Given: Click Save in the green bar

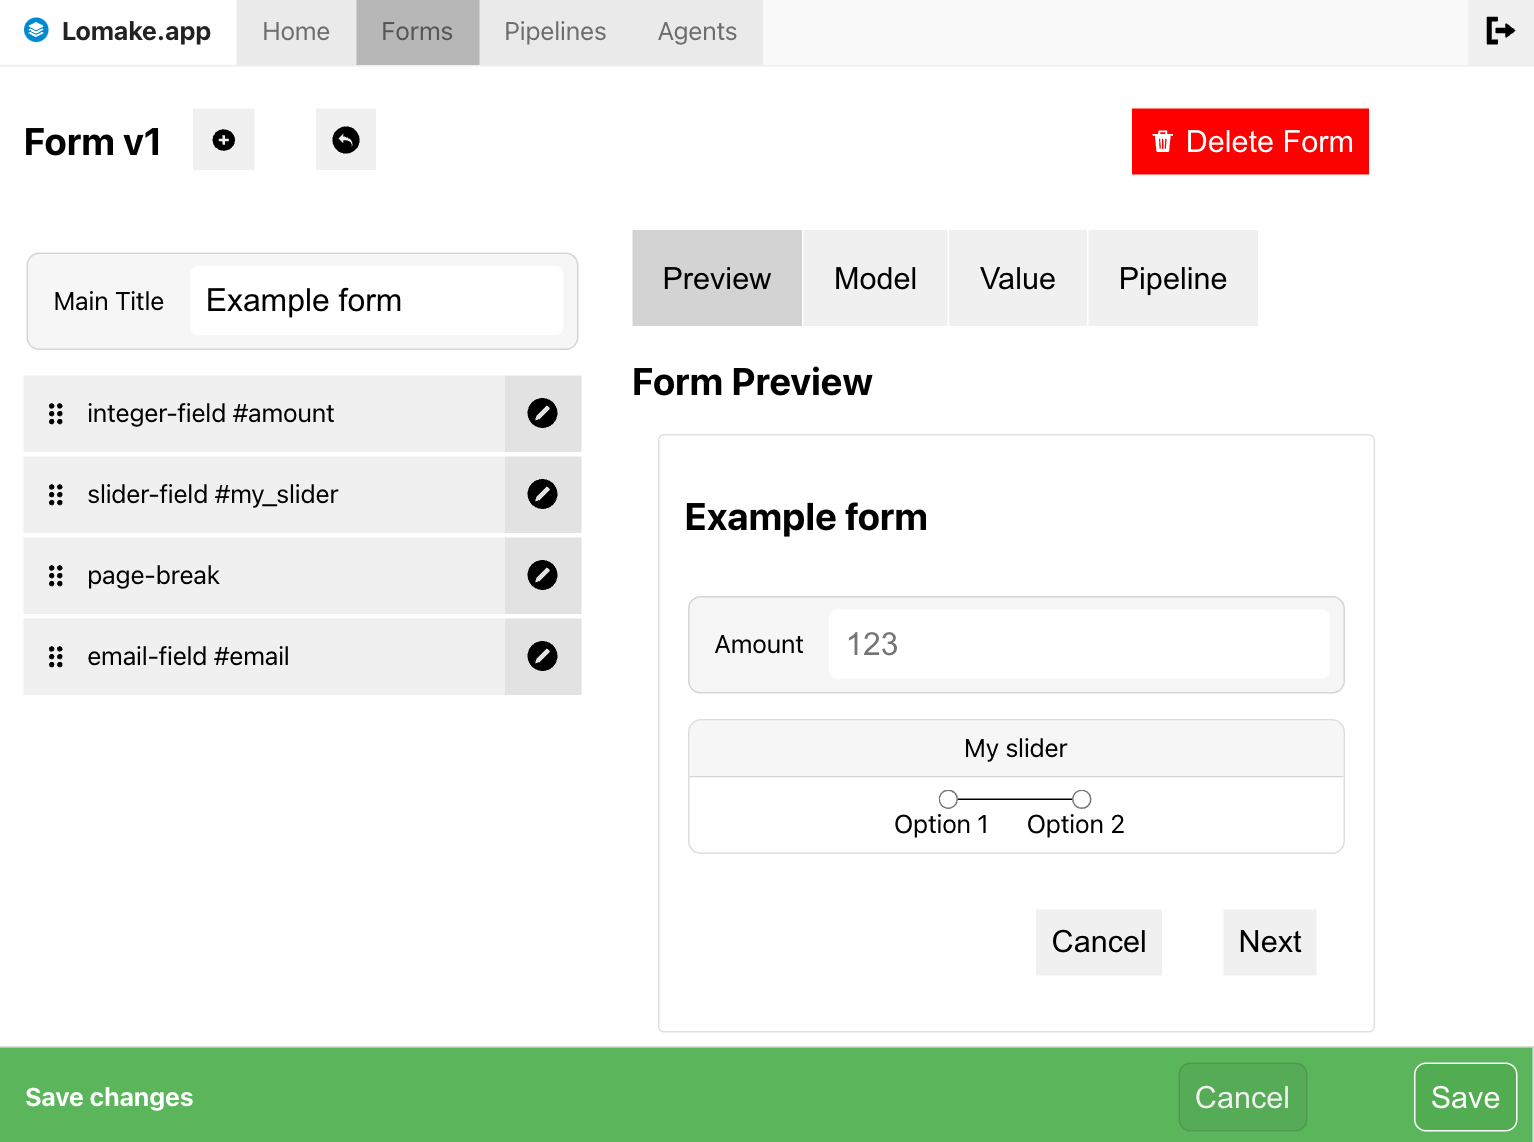Looking at the screenshot, I should [1466, 1097].
